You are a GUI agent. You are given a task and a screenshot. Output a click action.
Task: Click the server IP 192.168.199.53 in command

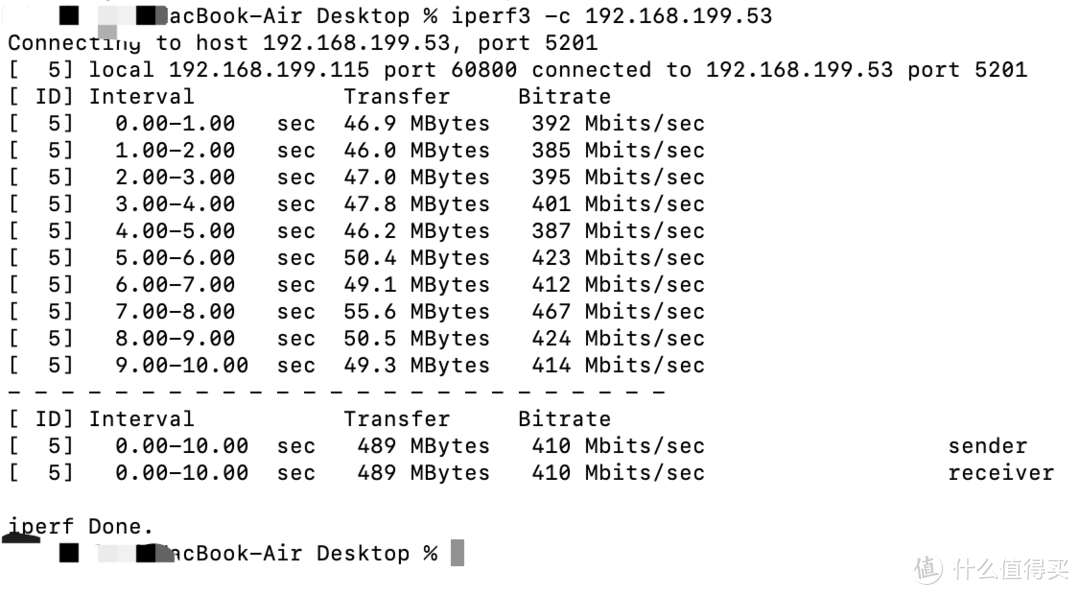tap(678, 16)
